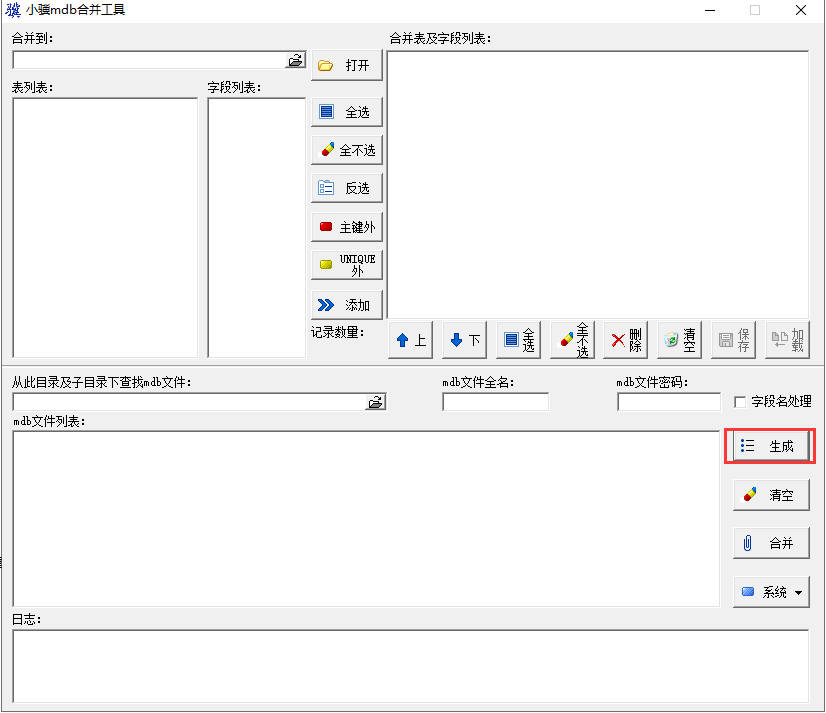Screen dimensions: 826x713
Task: Deselect all fields with 全不选
Action: click(x=347, y=149)
